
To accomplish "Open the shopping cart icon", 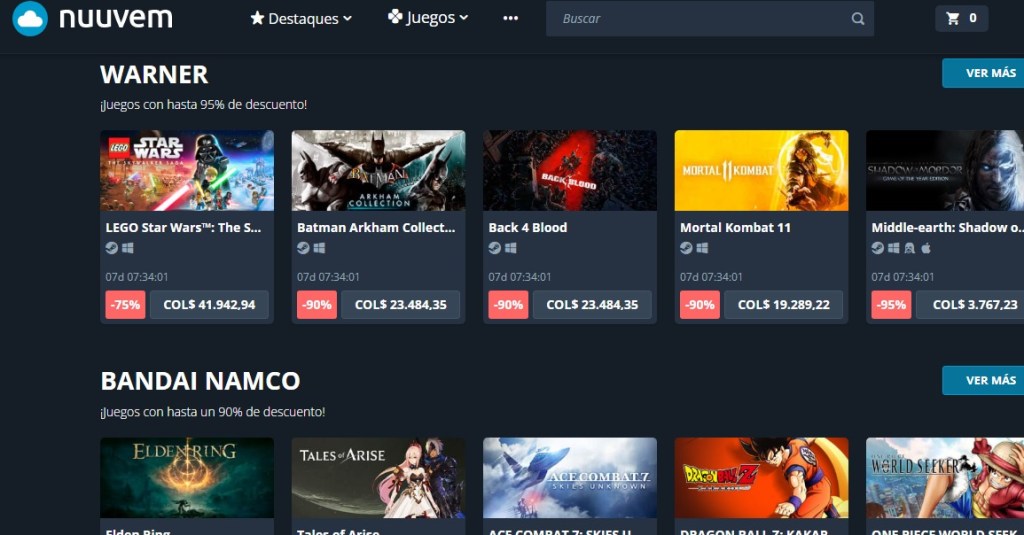I will tap(952, 18).
